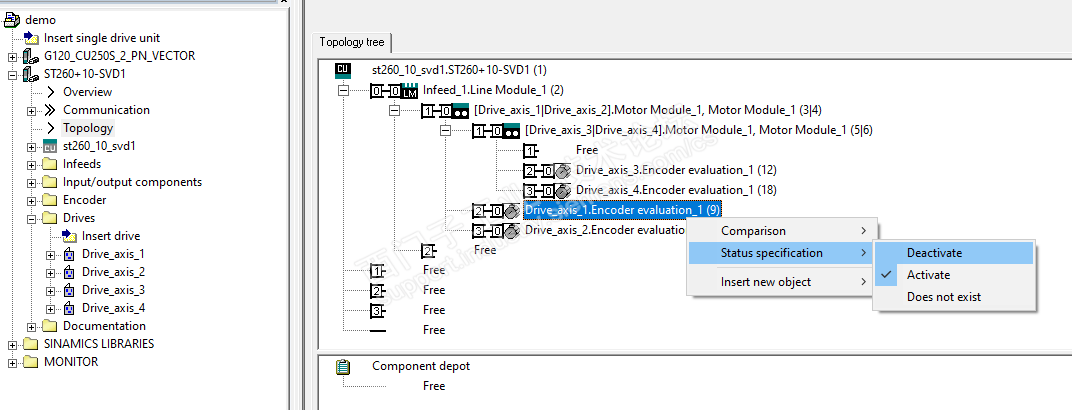Expand the Documentation folder
Image resolution: width=1072 pixels, height=410 pixels.
31,327
